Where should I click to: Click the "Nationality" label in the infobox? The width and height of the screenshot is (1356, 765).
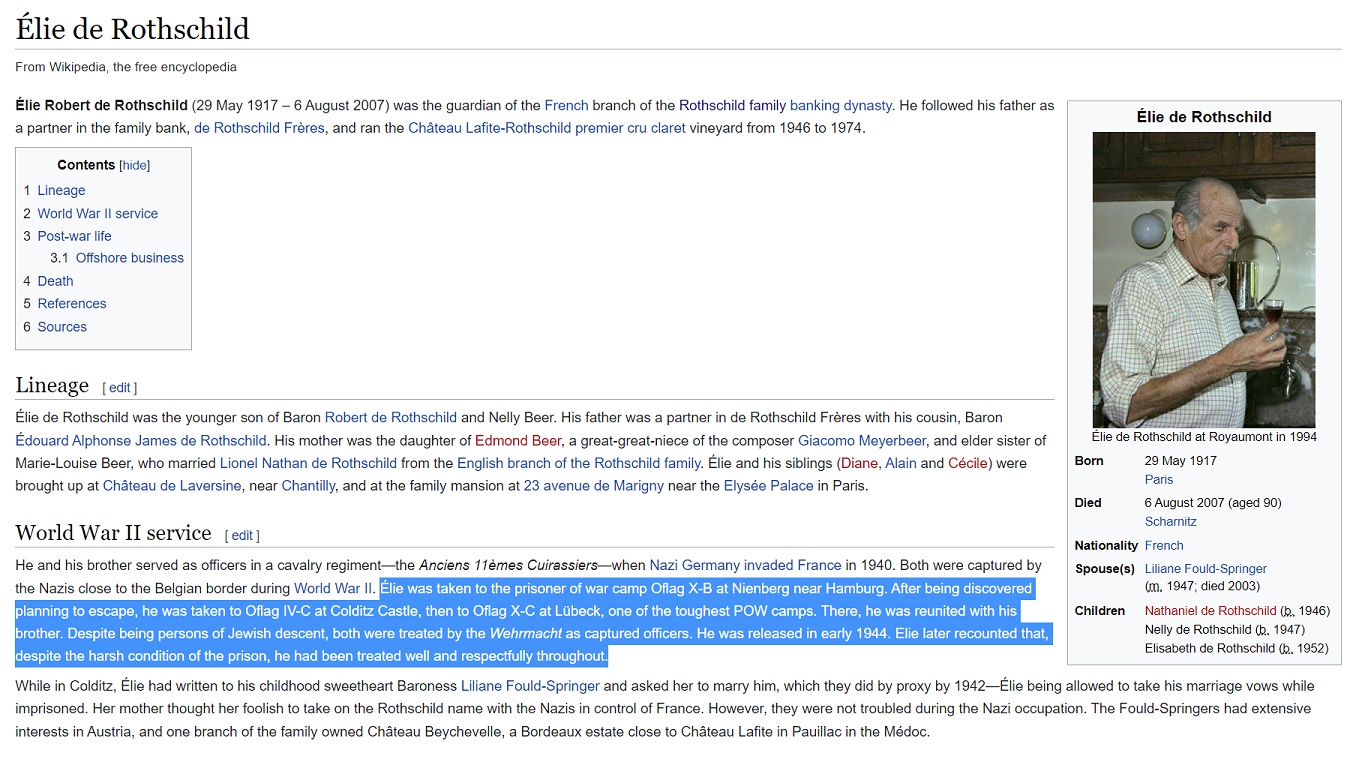click(x=1106, y=546)
